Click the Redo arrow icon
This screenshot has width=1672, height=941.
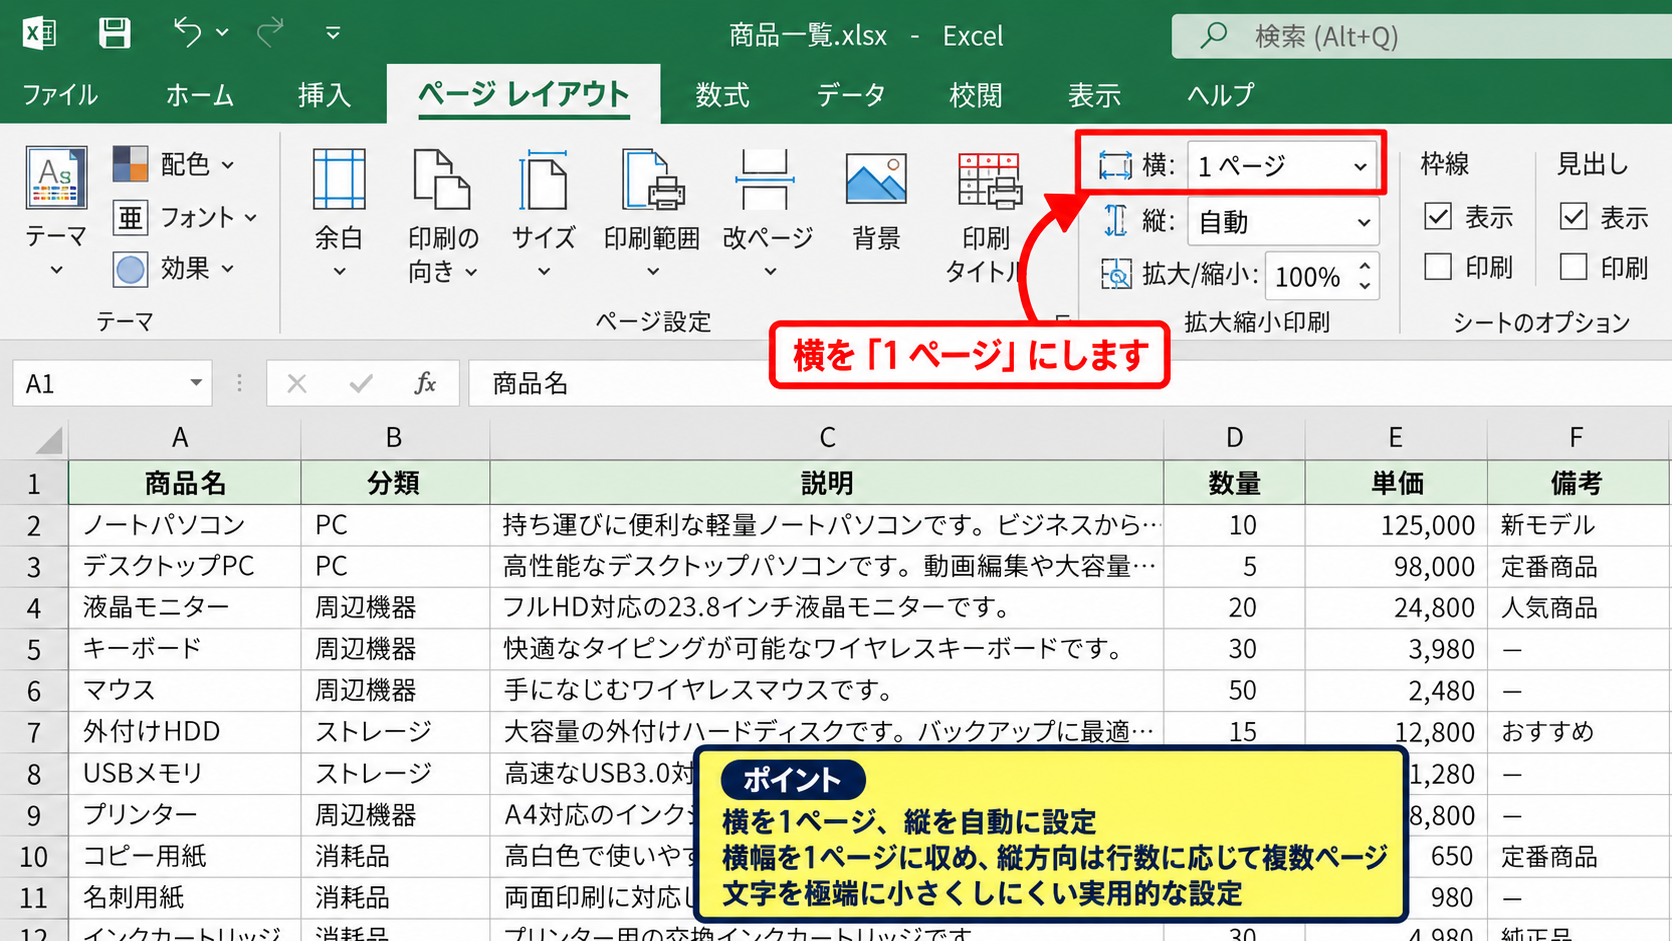(x=270, y=33)
